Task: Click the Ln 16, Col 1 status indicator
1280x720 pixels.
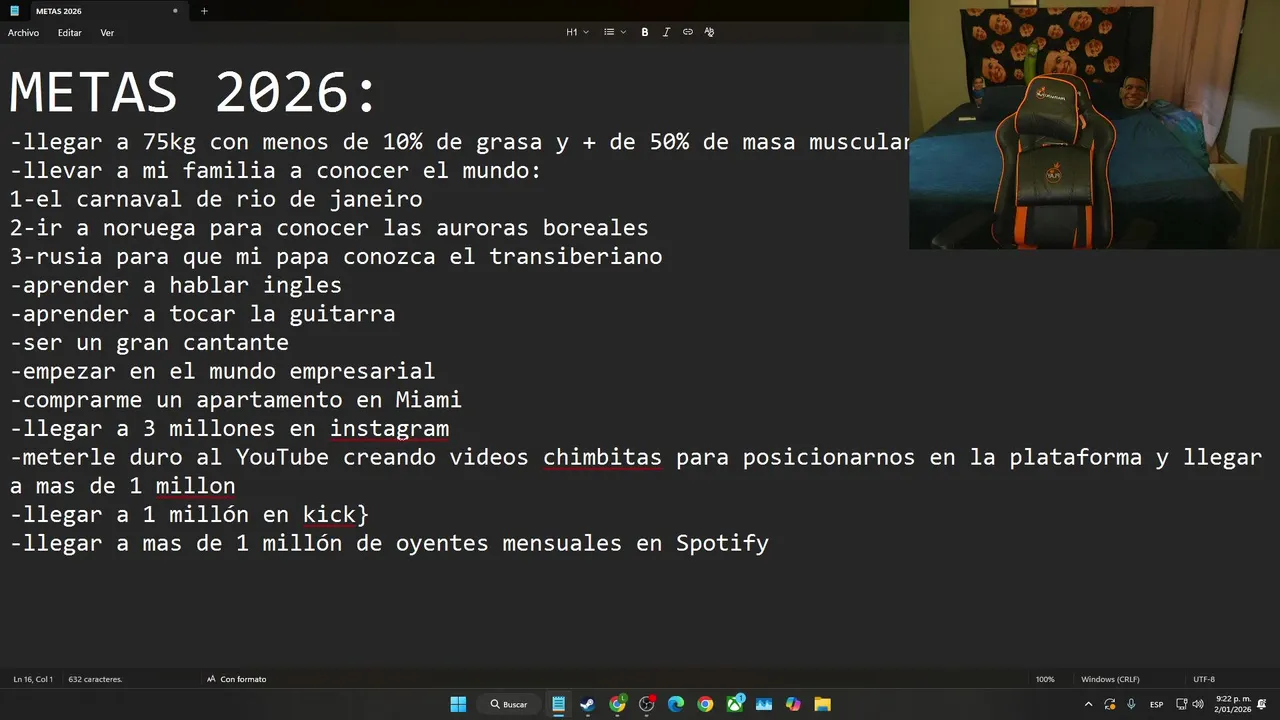Action: tap(33, 679)
